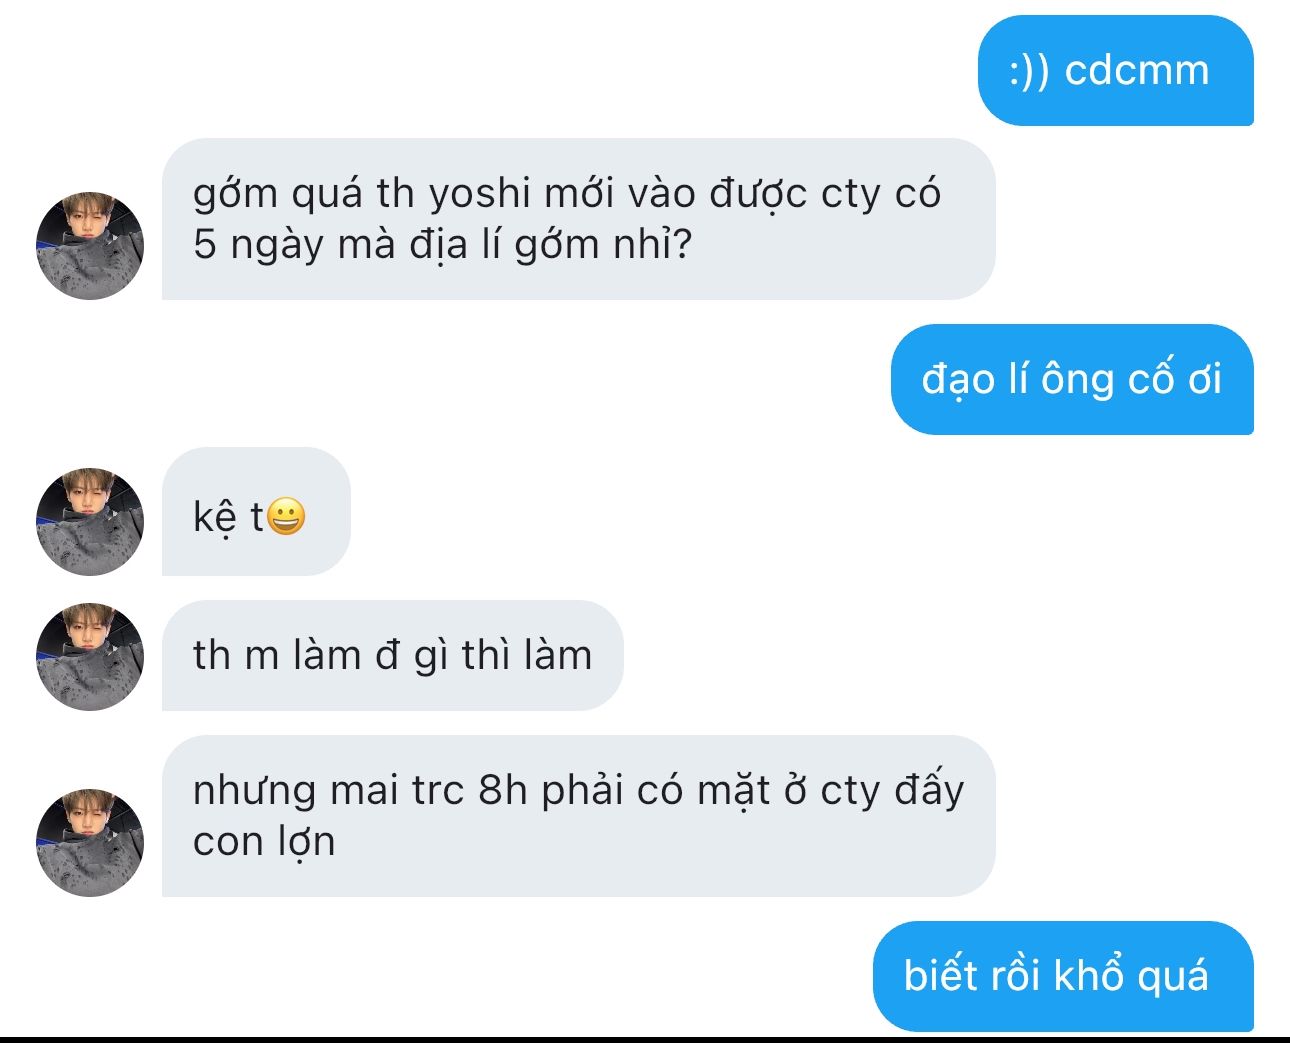Select the received message starting 'gớm quá th yoshi'

579,219
